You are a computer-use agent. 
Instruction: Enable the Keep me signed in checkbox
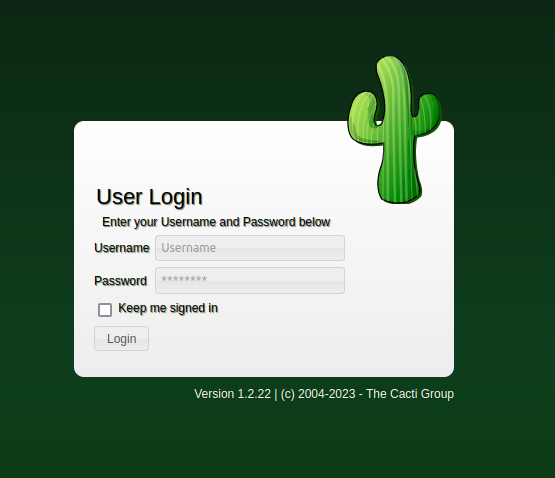pyautogui.click(x=105, y=309)
